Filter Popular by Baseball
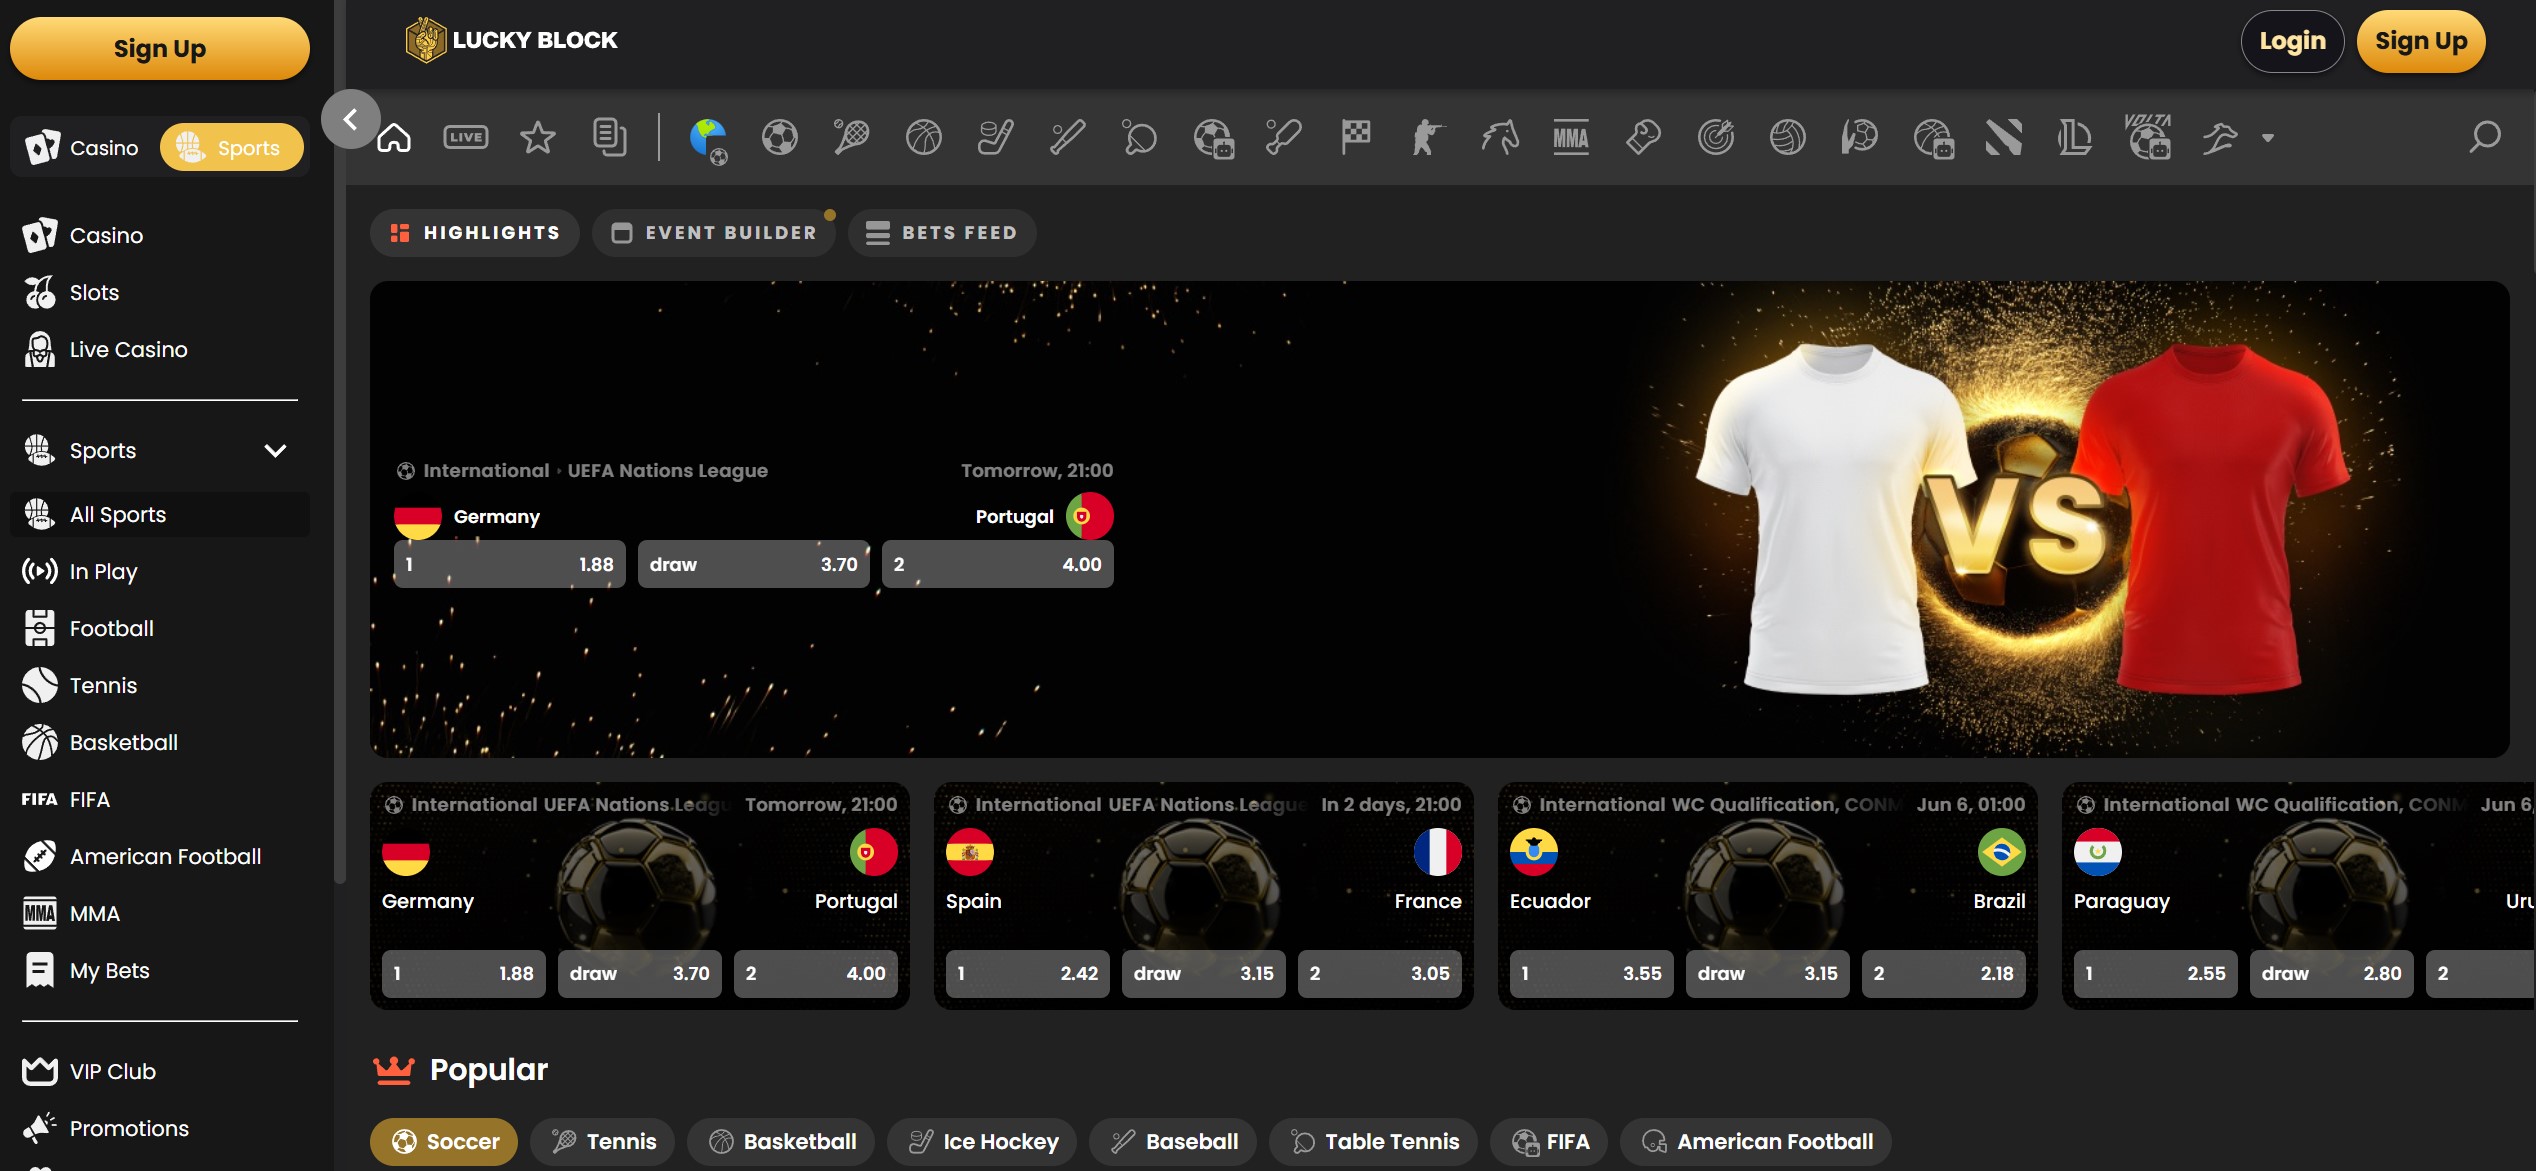Image resolution: width=2536 pixels, height=1171 pixels. tap(1173, 1142)
